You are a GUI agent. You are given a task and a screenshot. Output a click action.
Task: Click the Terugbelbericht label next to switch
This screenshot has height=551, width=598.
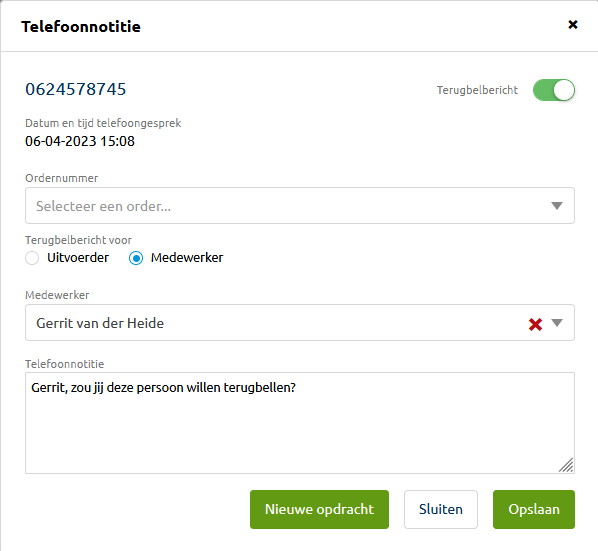tap(477, 90)
